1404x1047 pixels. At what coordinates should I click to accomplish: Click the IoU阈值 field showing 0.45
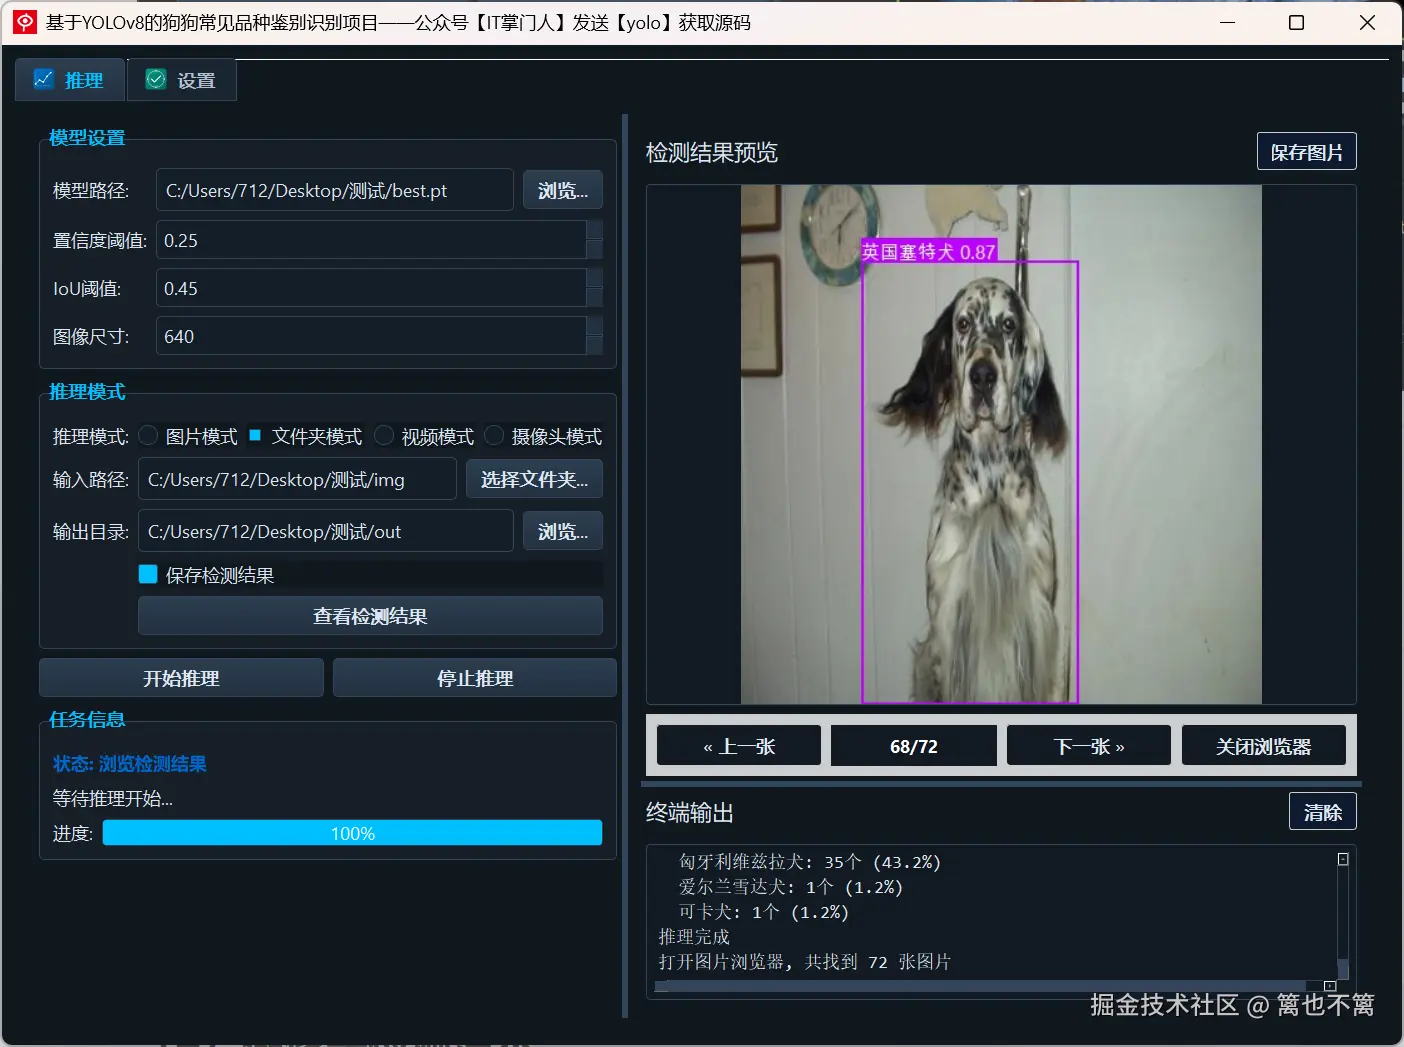pos(371,288)
